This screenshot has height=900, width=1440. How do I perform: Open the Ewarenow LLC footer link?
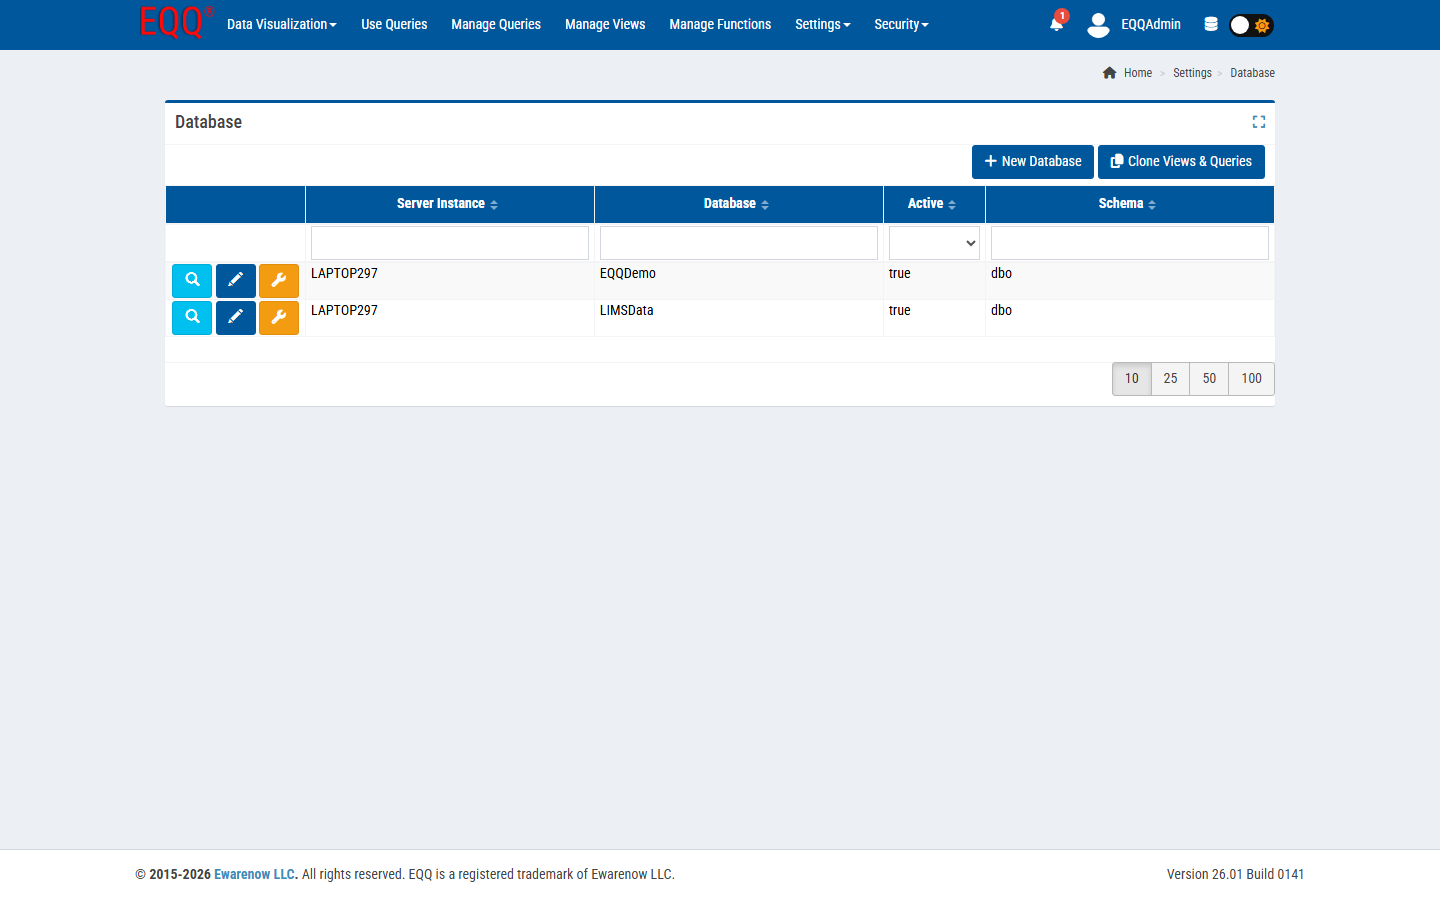coord(254,874)
